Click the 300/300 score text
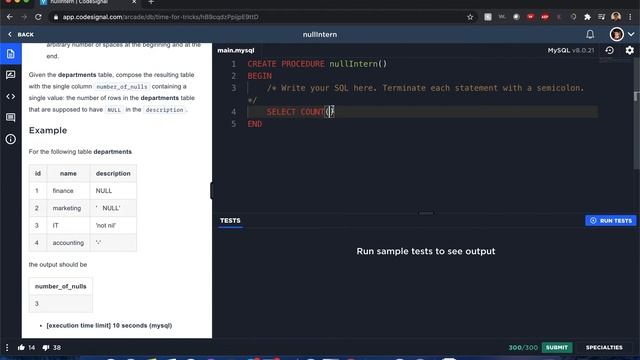Screen dimensions: 640x360 pyautogui.click(x=523, y=347)
